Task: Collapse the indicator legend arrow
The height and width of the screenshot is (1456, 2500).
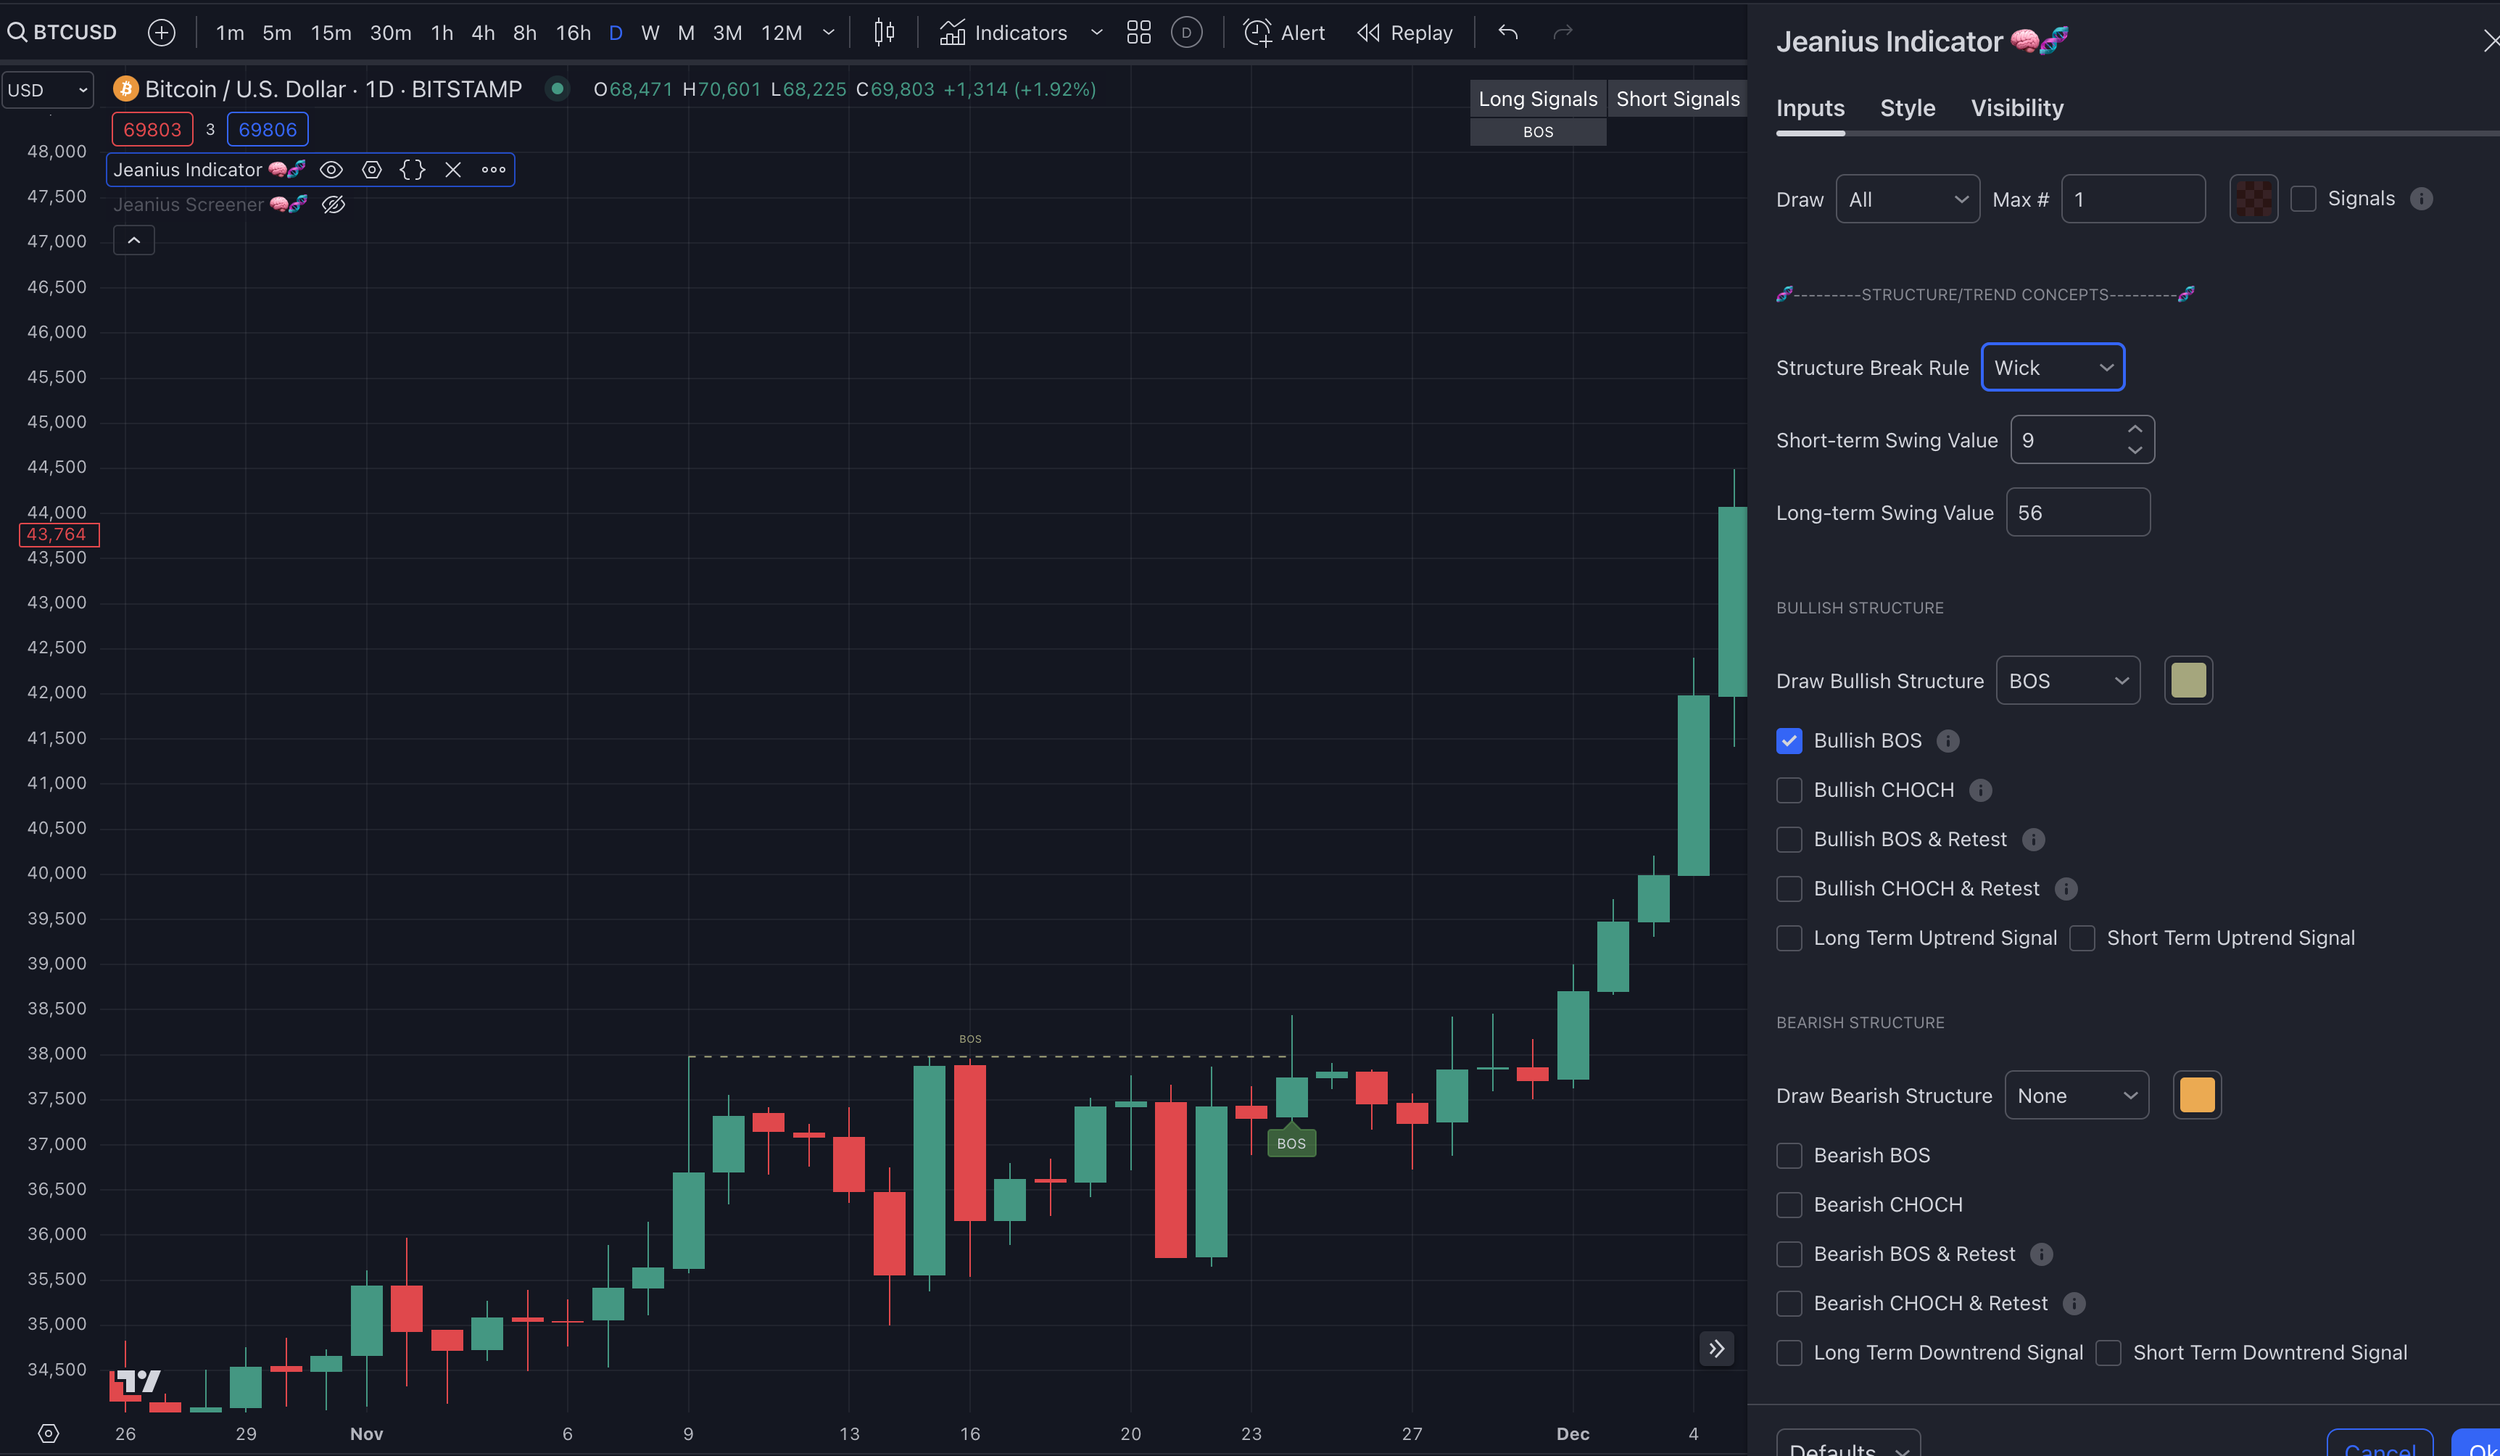Action: [134, 240]
